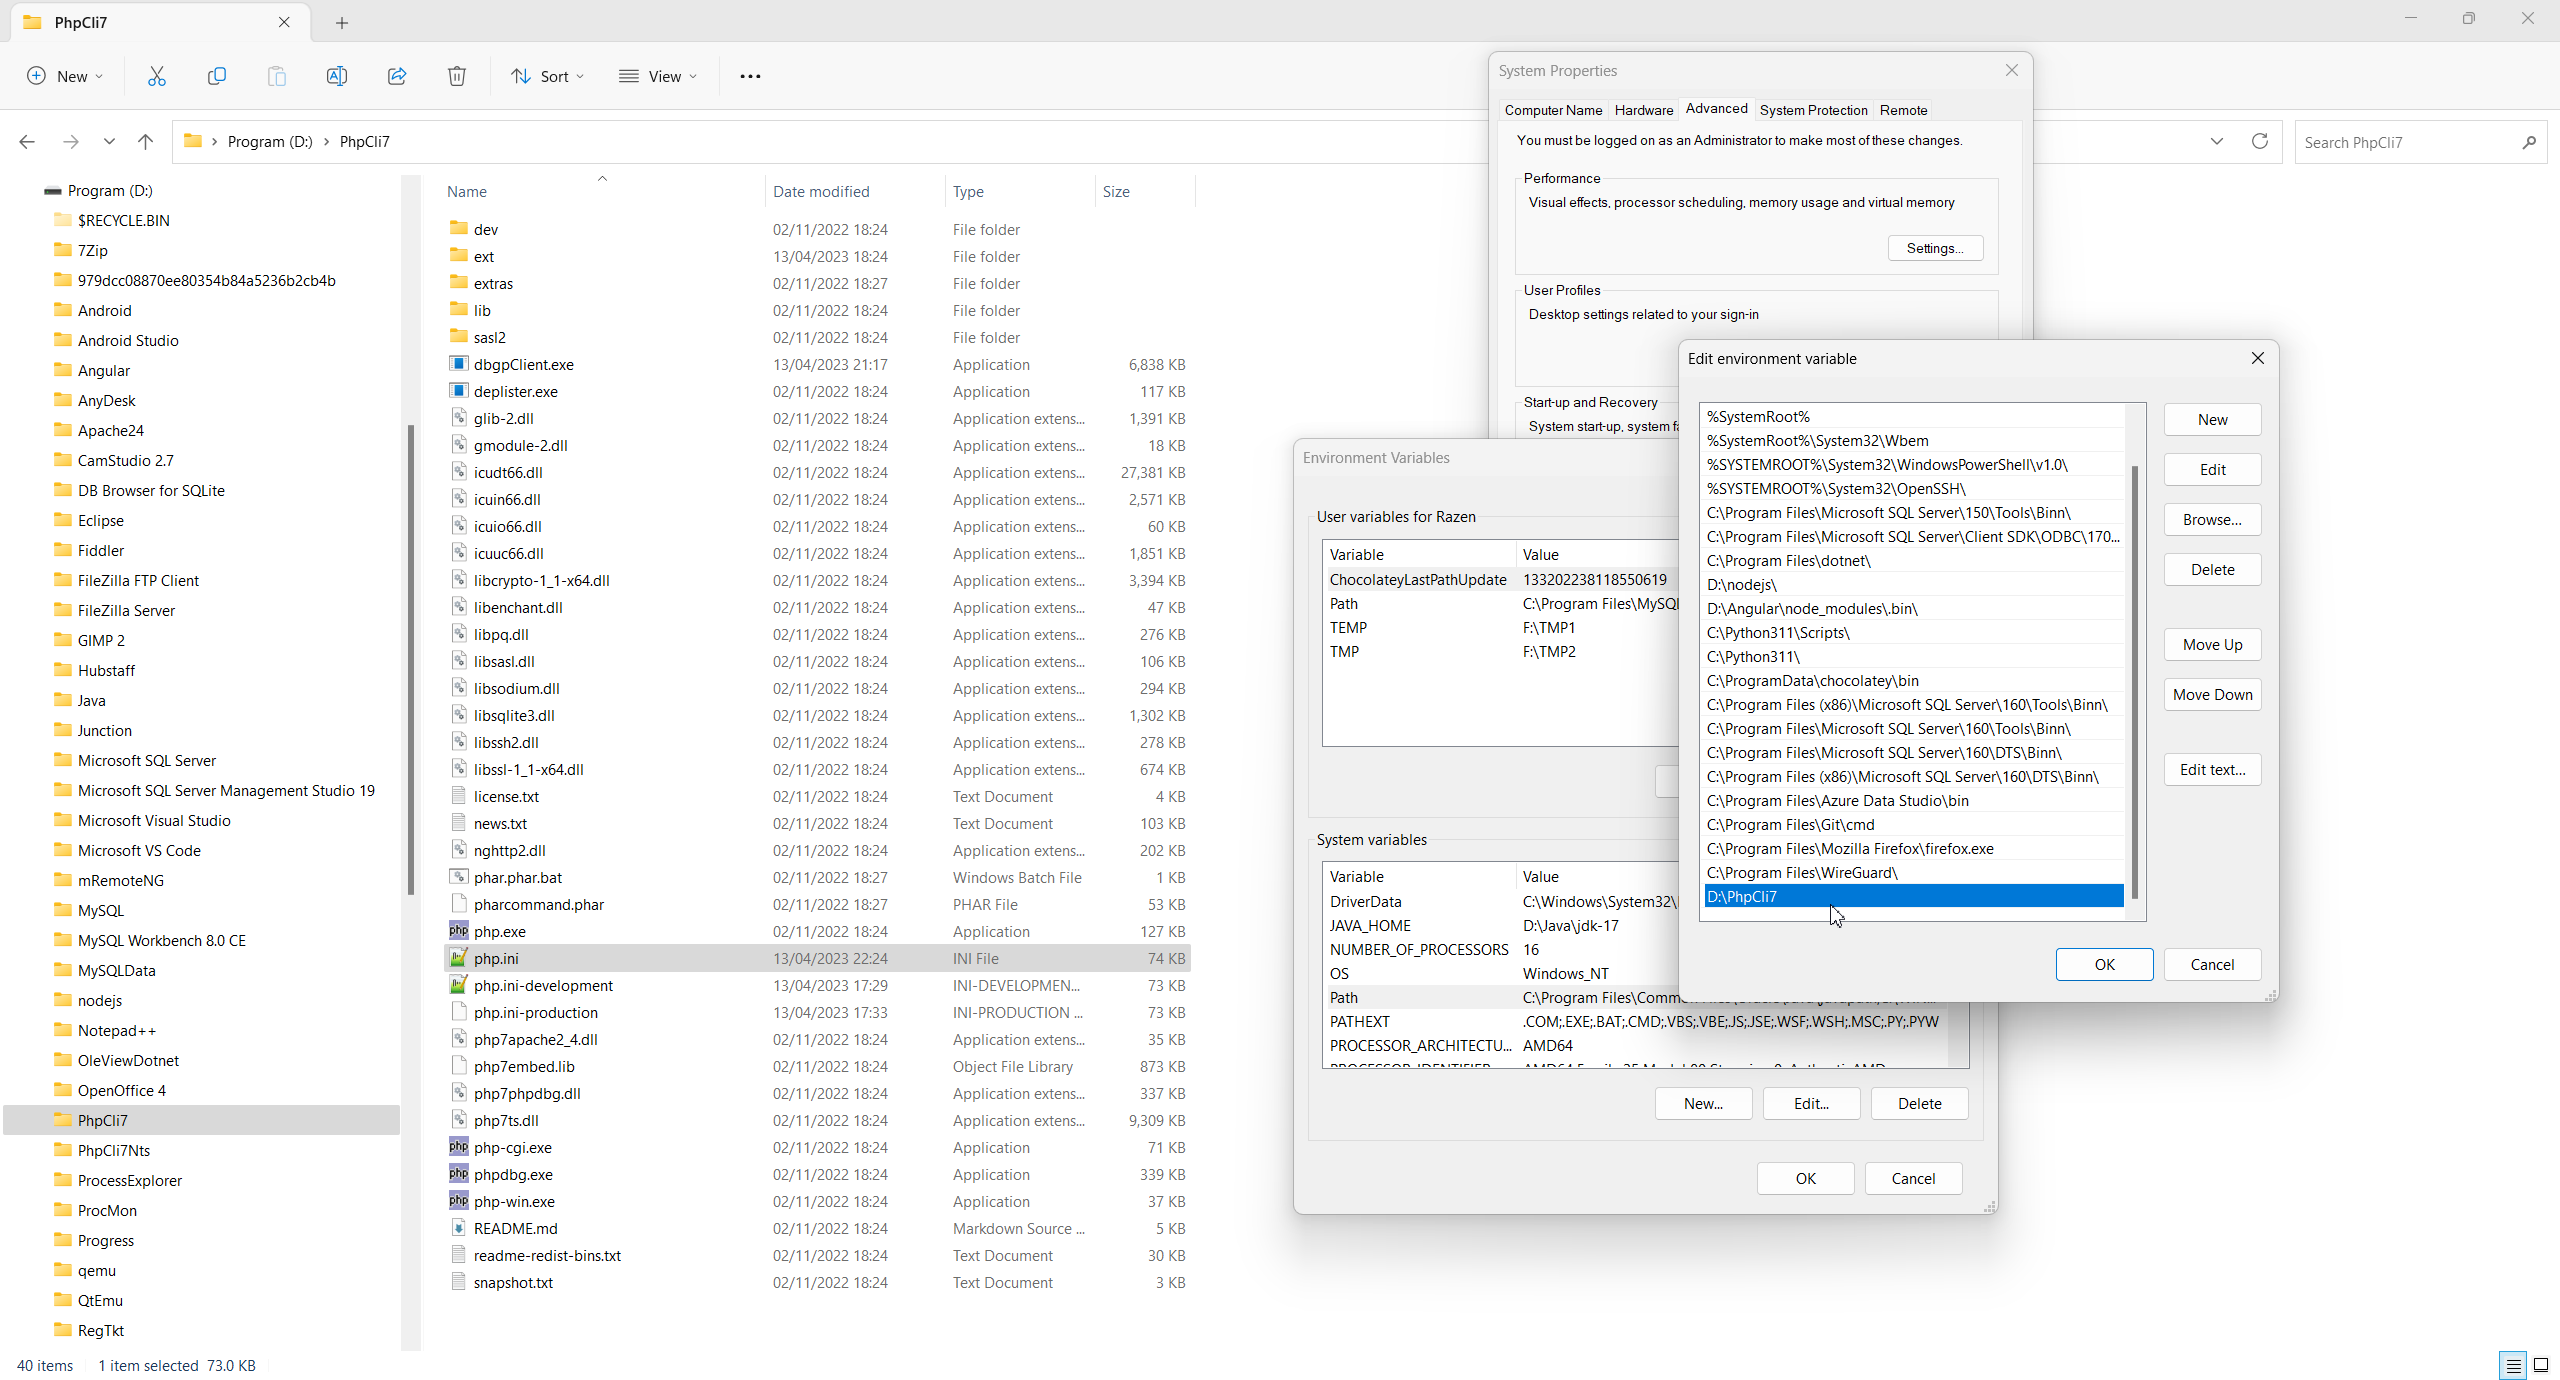Open the System Protection tab

(1813, 110)
